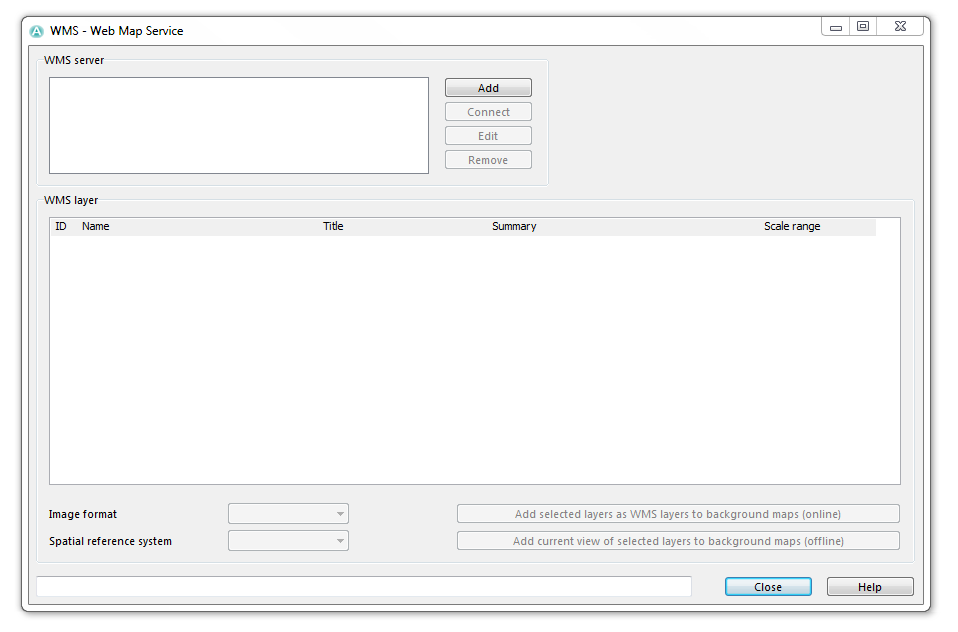
Task: Add current view as offline background map
Action: click(x=678, y=540)
